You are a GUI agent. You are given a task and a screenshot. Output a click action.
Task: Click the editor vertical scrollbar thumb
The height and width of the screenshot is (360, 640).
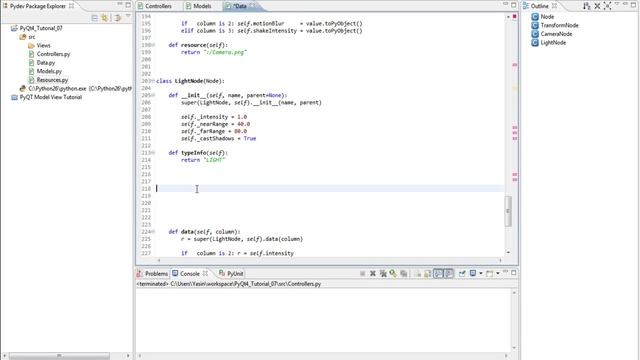[x=508, y=211]
